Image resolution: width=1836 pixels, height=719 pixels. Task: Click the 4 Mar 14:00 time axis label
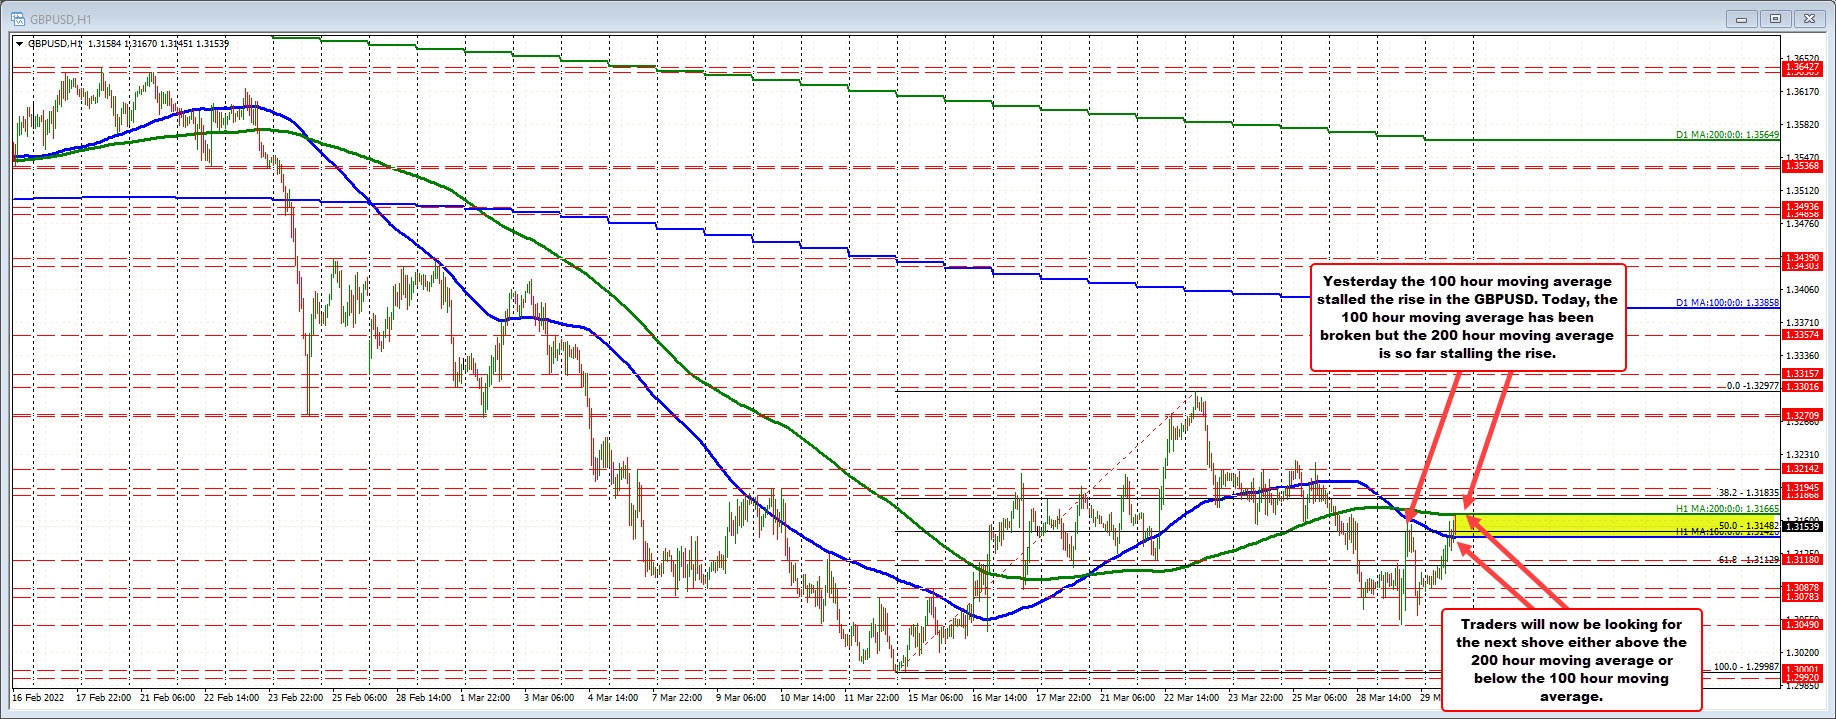[614, 697]
